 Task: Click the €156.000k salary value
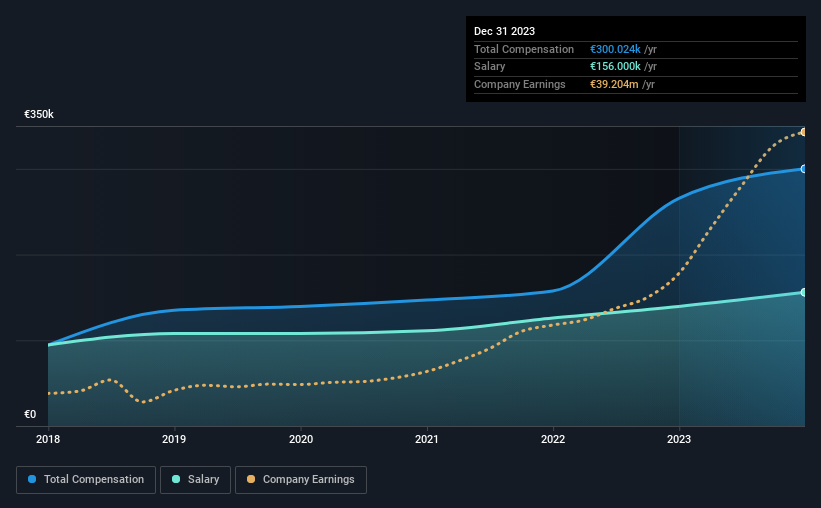tap(615, 67)
